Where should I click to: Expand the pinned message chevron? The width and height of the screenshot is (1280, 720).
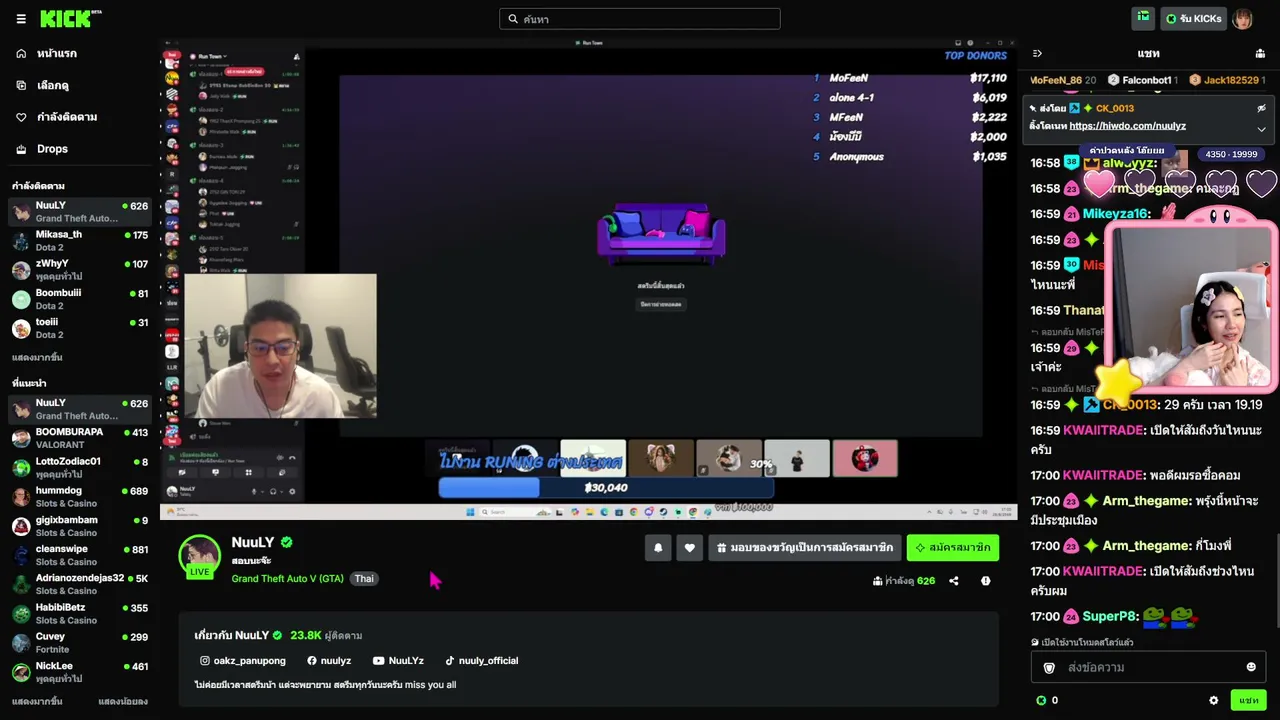1261,128
